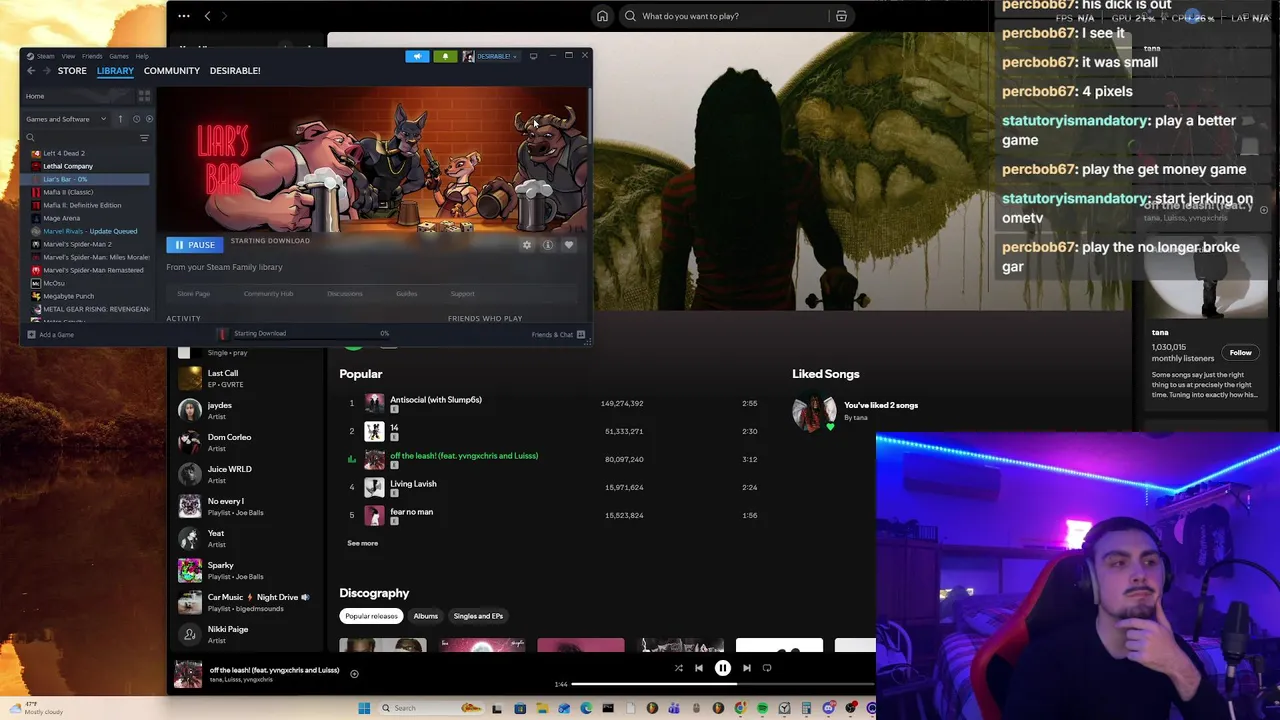Select the Singles and EPs filter chip

(478, 616)
